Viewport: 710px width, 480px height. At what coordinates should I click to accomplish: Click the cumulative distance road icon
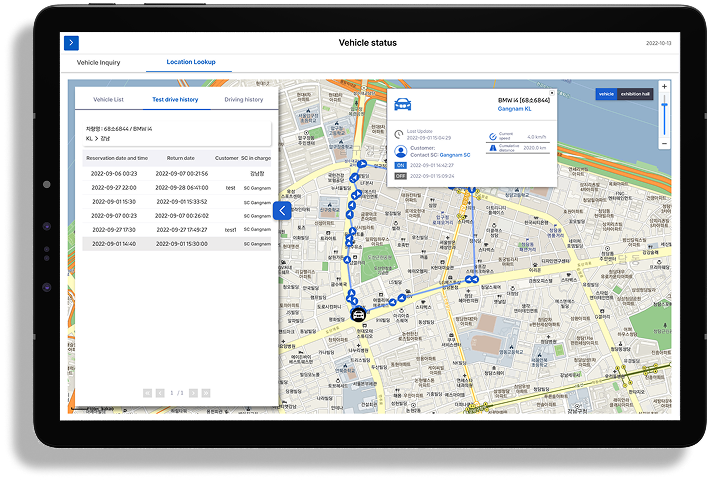pos(492,148)
